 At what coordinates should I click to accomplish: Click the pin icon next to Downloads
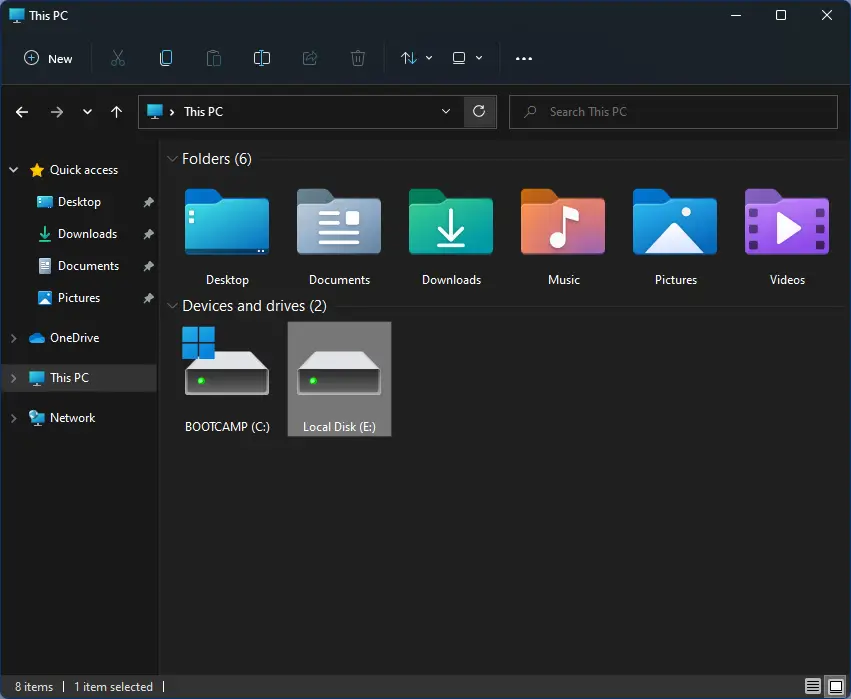click(x=148, y=234)
